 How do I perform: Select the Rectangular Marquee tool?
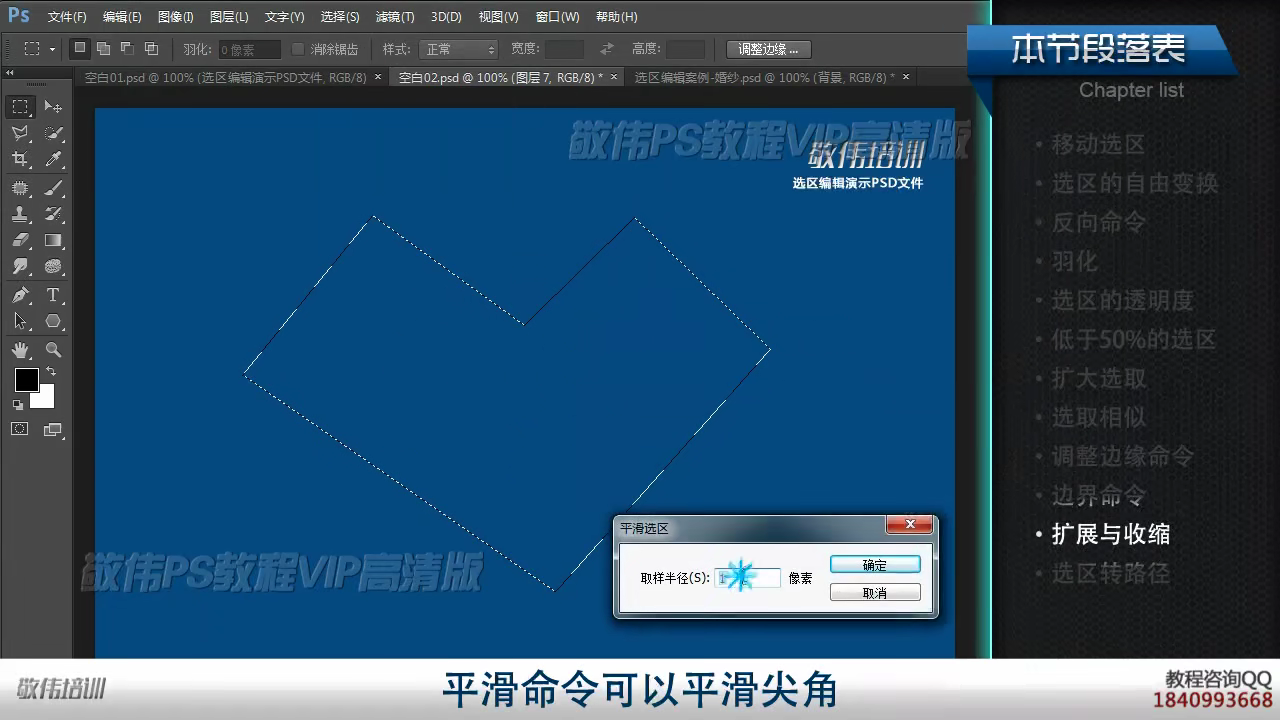tap(20, 107)
